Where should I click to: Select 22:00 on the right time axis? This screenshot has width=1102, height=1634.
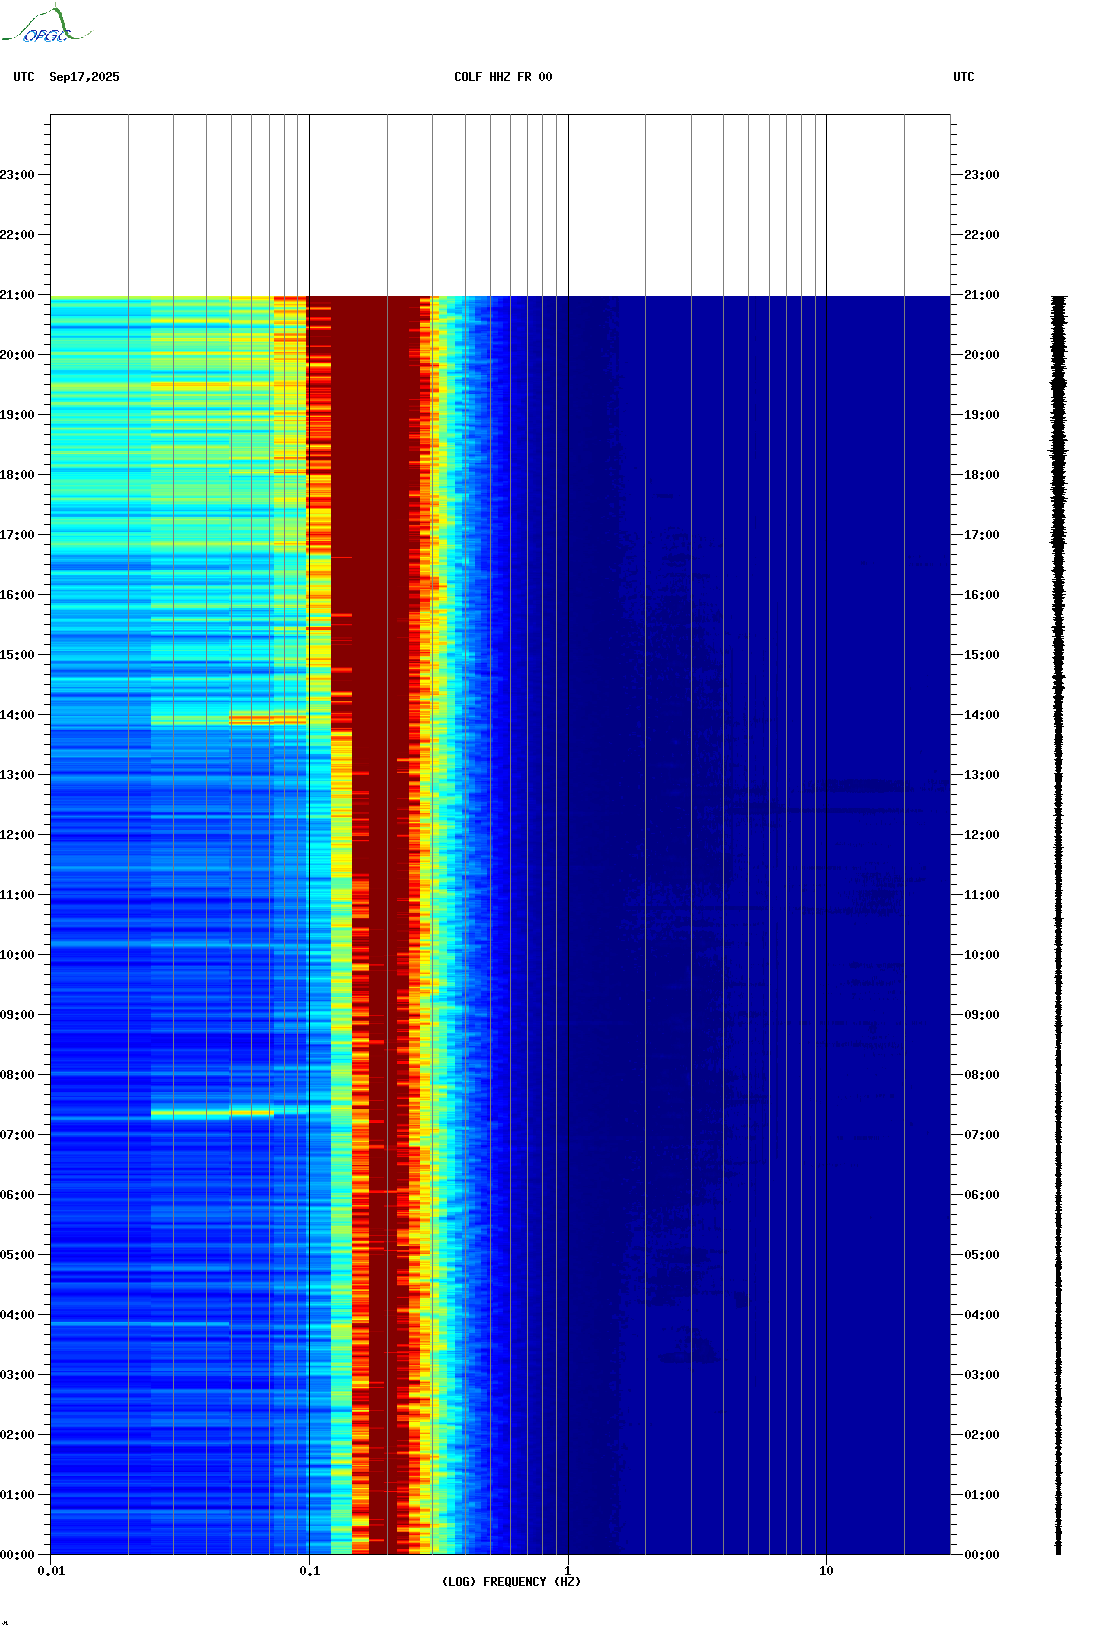coord(982,235)
